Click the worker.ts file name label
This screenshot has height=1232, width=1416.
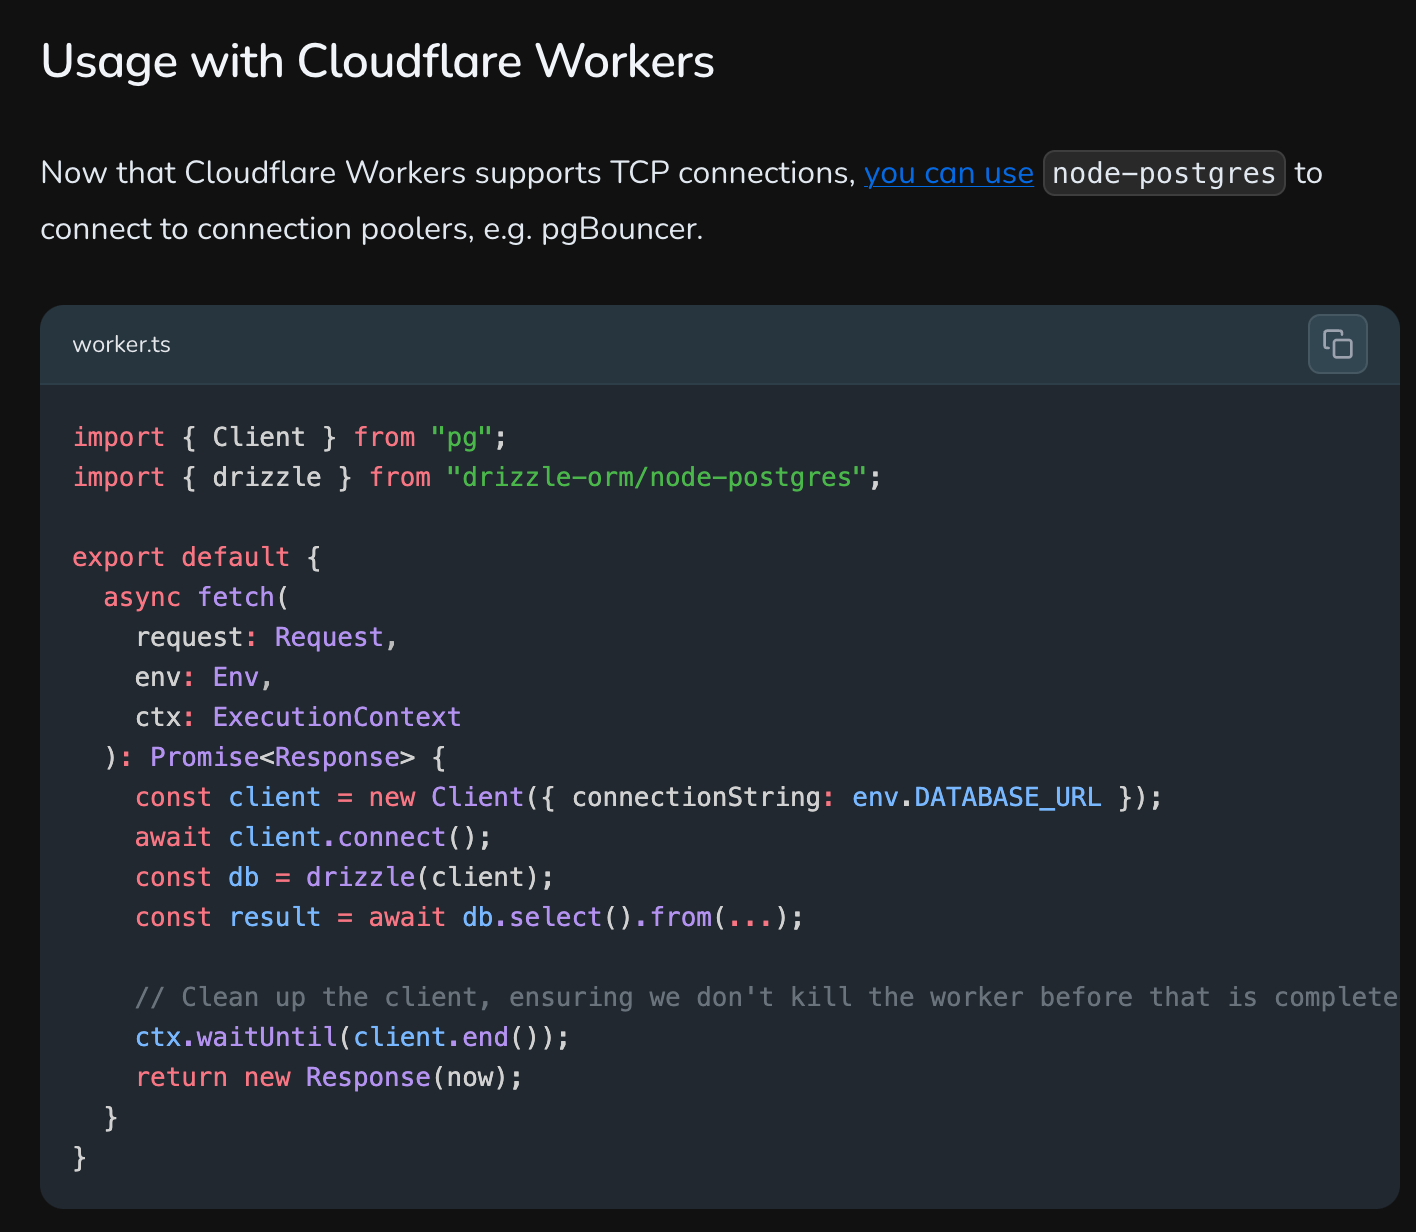[122, 344]
